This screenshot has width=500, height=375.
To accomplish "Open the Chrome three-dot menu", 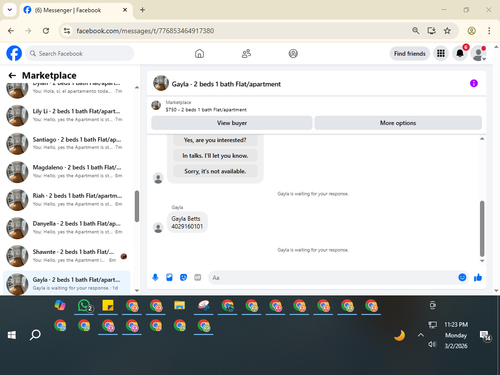I will [489, 31].
